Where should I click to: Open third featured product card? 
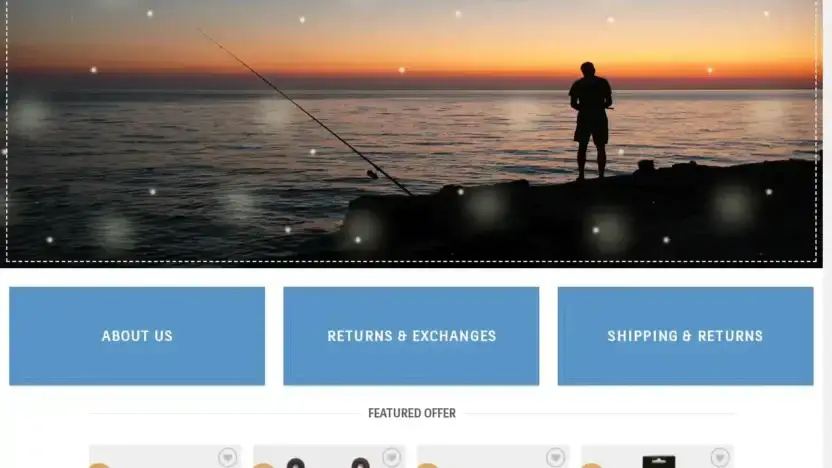point(493,456)
